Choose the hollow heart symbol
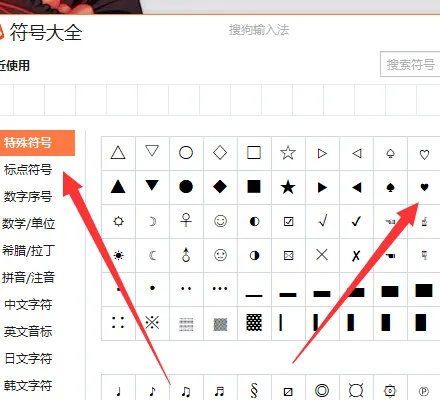Screen dimensions: 440x400 click(424, 153)
